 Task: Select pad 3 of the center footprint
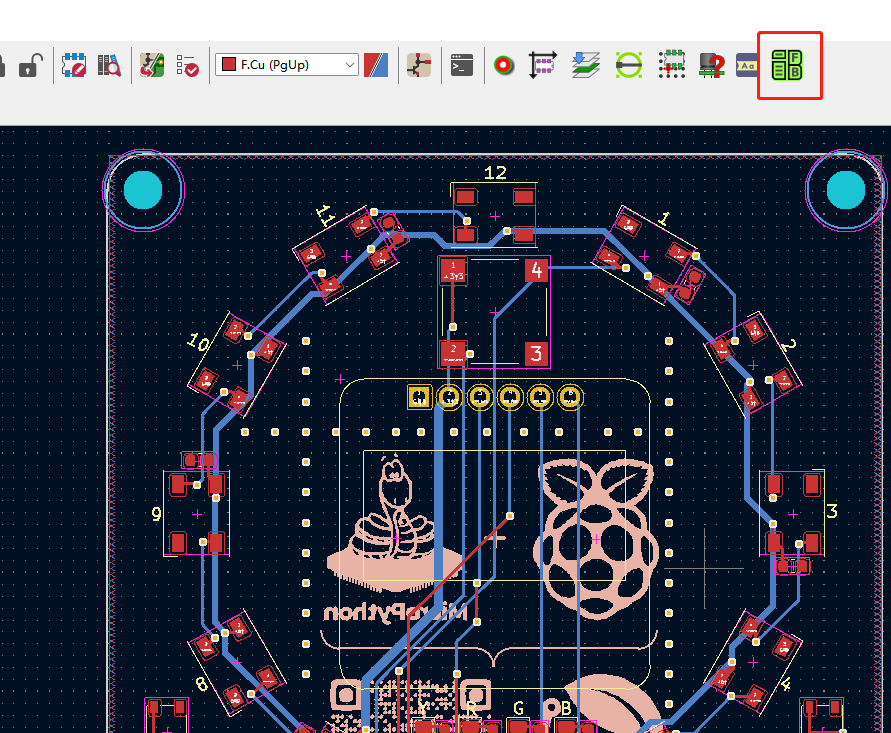(x=536, y=353)
